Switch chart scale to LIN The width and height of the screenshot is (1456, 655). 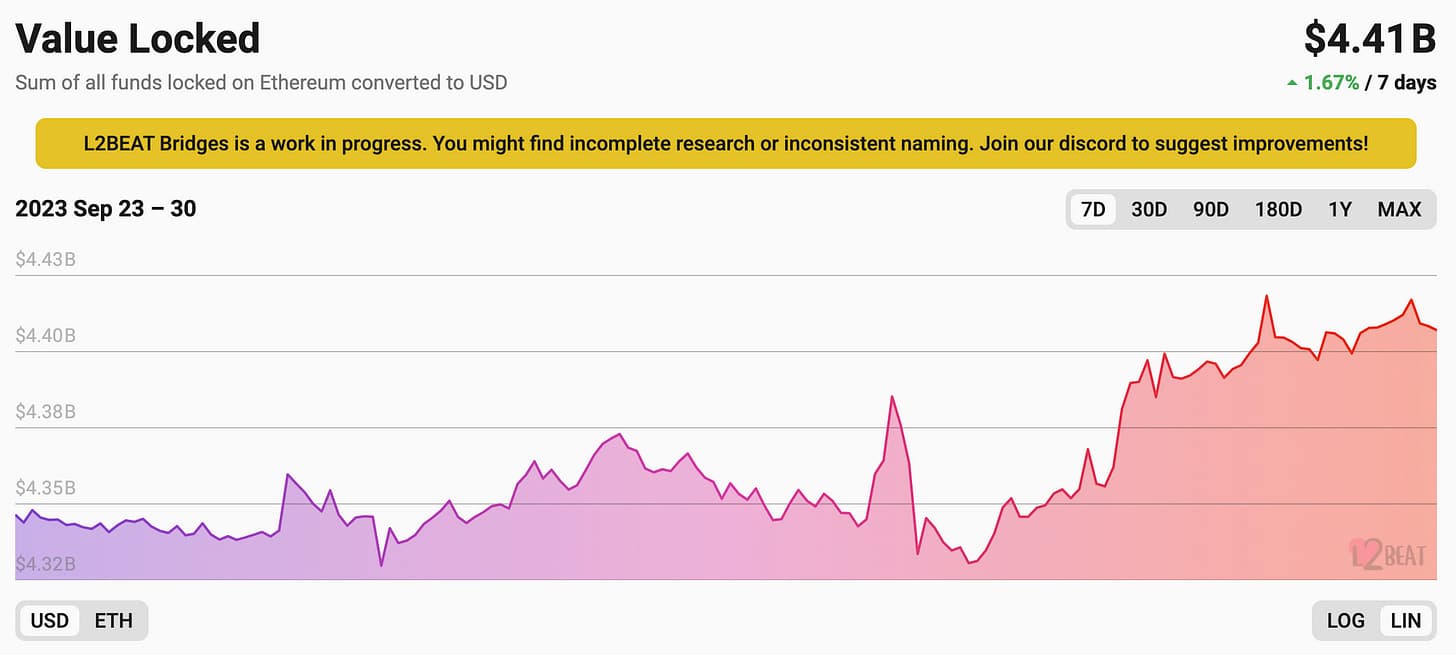coord(1405,620)
